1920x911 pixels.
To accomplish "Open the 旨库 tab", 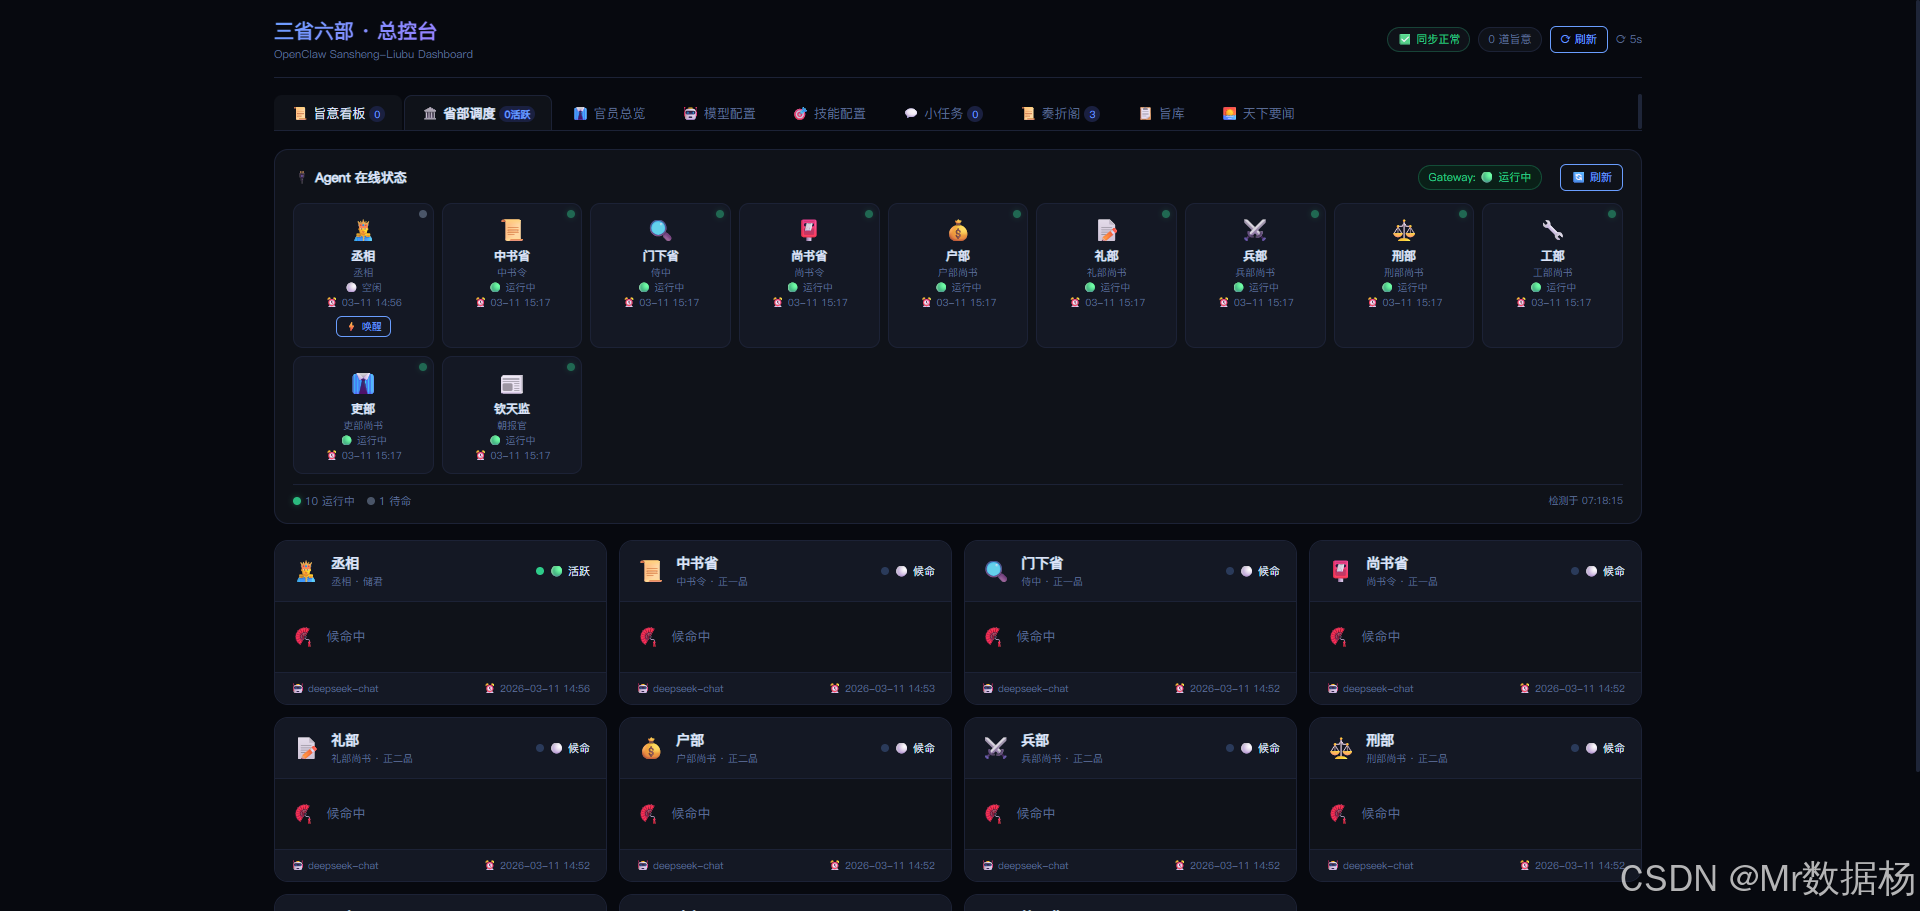I will 1162,113.
